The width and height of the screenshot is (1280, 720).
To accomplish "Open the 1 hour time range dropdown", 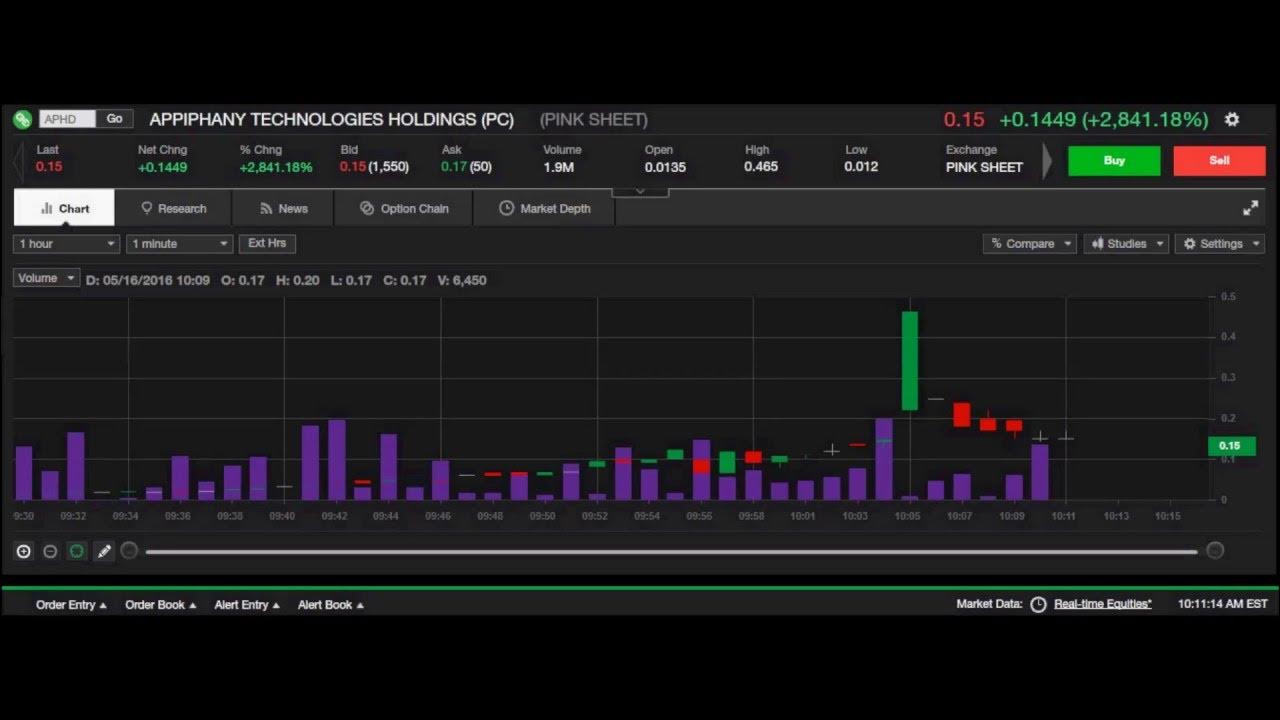I will (66, 244).
